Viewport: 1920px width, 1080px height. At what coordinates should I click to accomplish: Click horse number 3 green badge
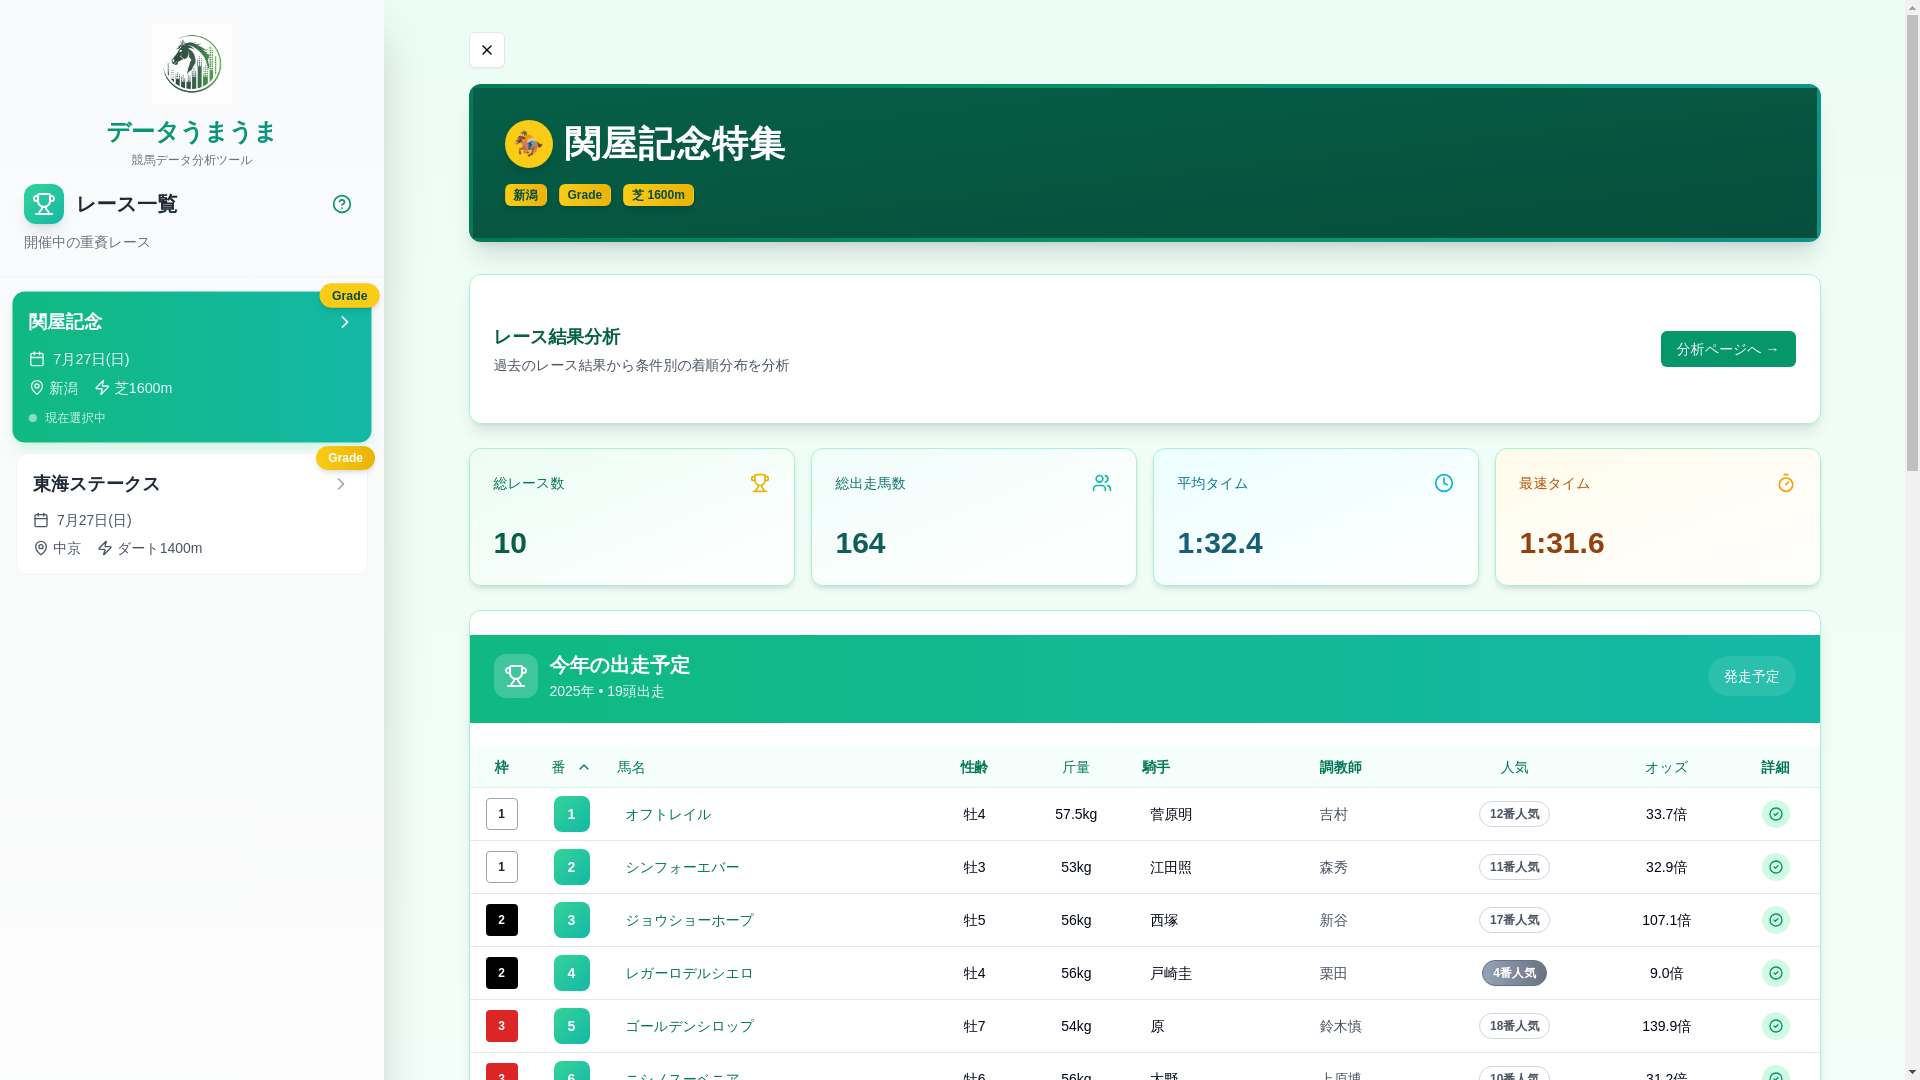pos(572,920)
